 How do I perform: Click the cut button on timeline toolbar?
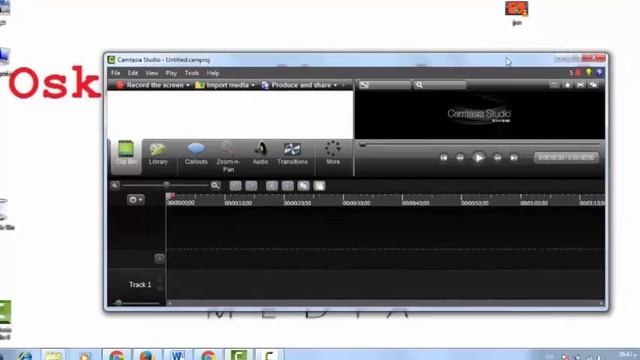point(272,186)
